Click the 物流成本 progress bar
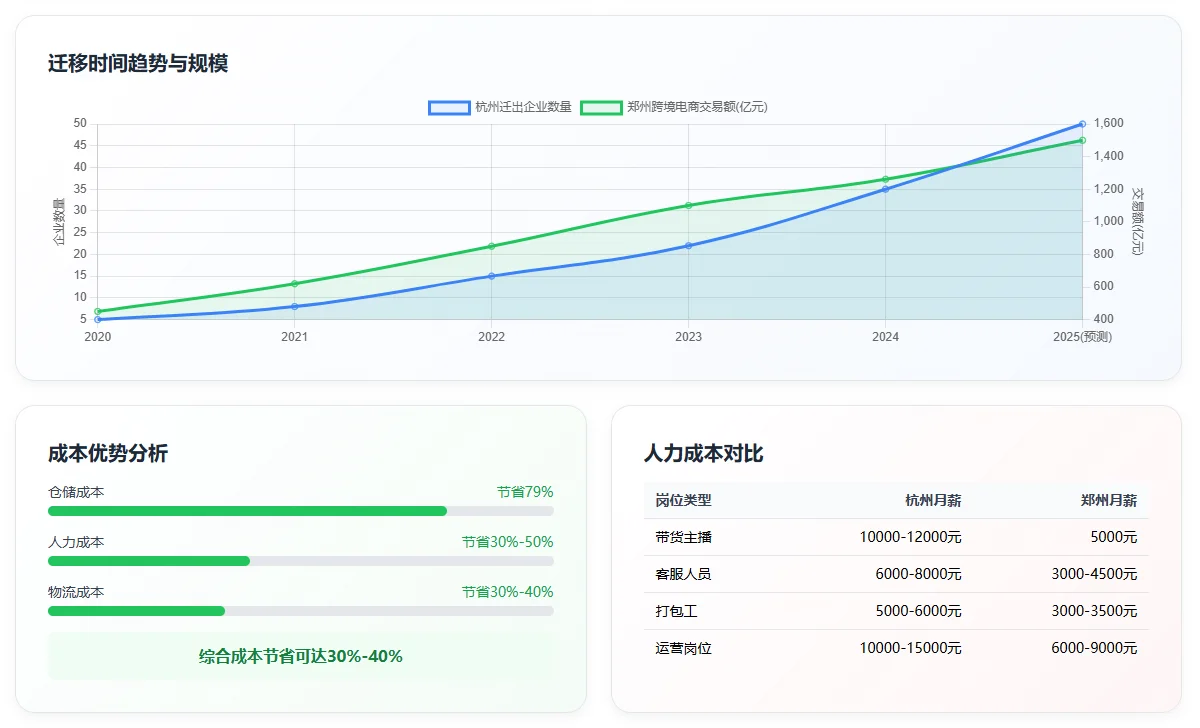 pyautogui.click(x=301, y=611)
